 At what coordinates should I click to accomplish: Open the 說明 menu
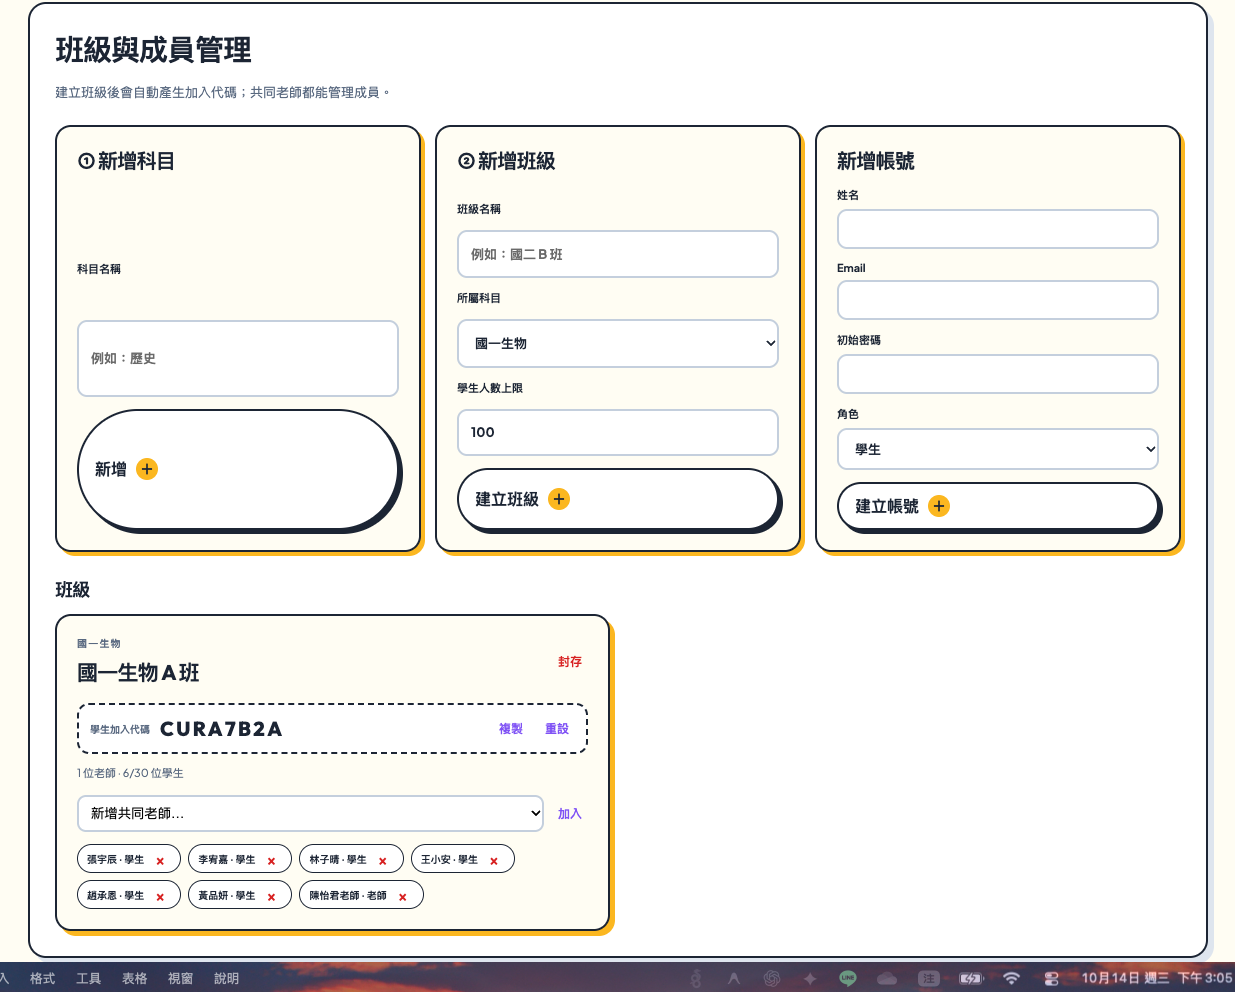click(x=226, y=978)
